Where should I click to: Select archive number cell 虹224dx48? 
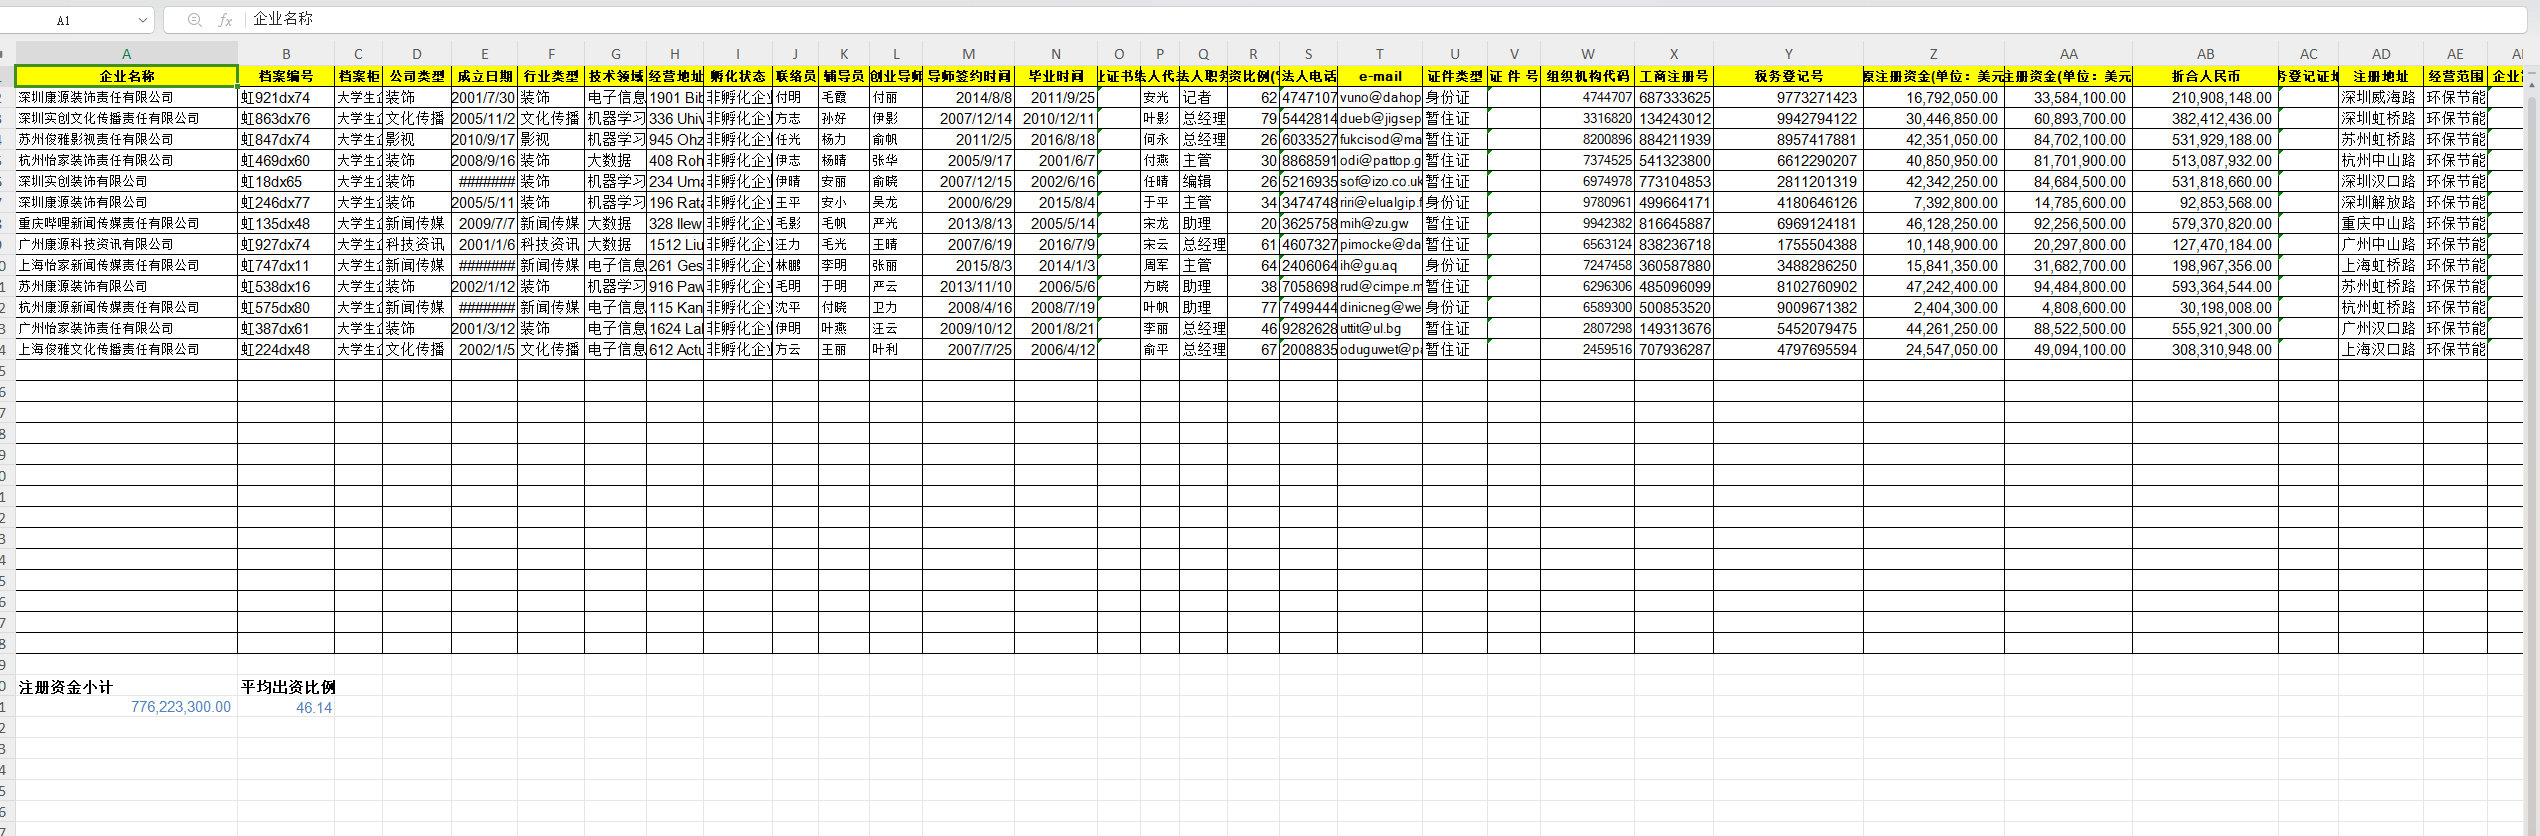point(286,350)
